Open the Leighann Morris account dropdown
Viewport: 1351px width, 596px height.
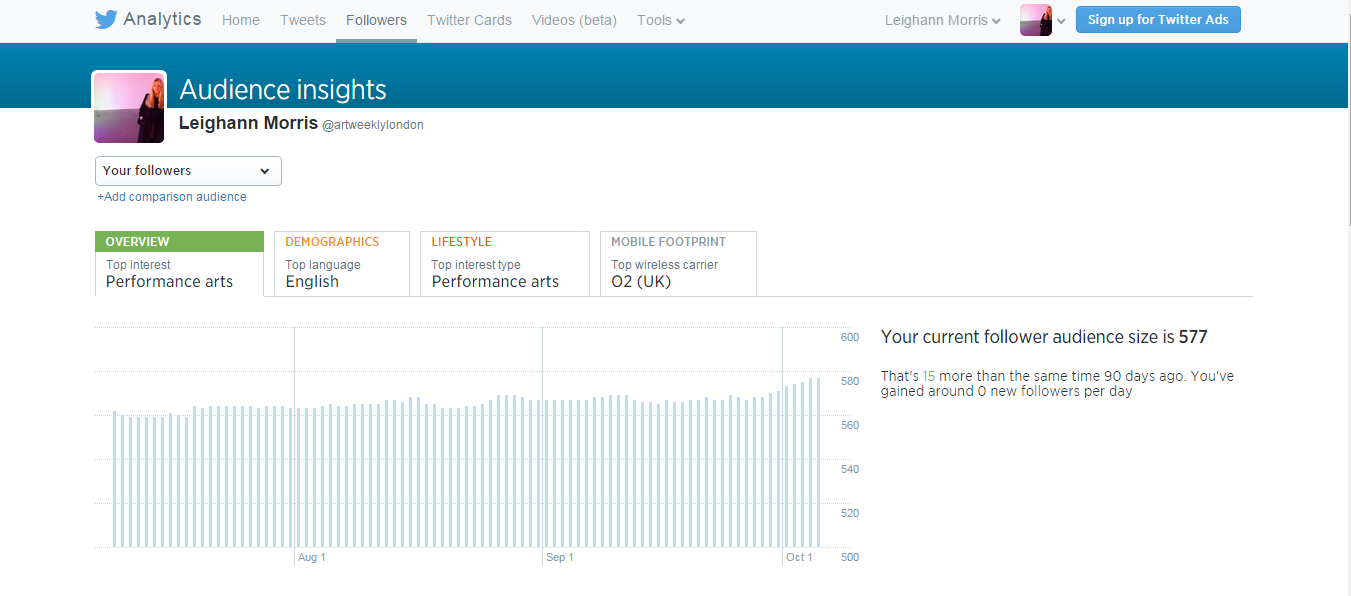[x=942, y=20]
